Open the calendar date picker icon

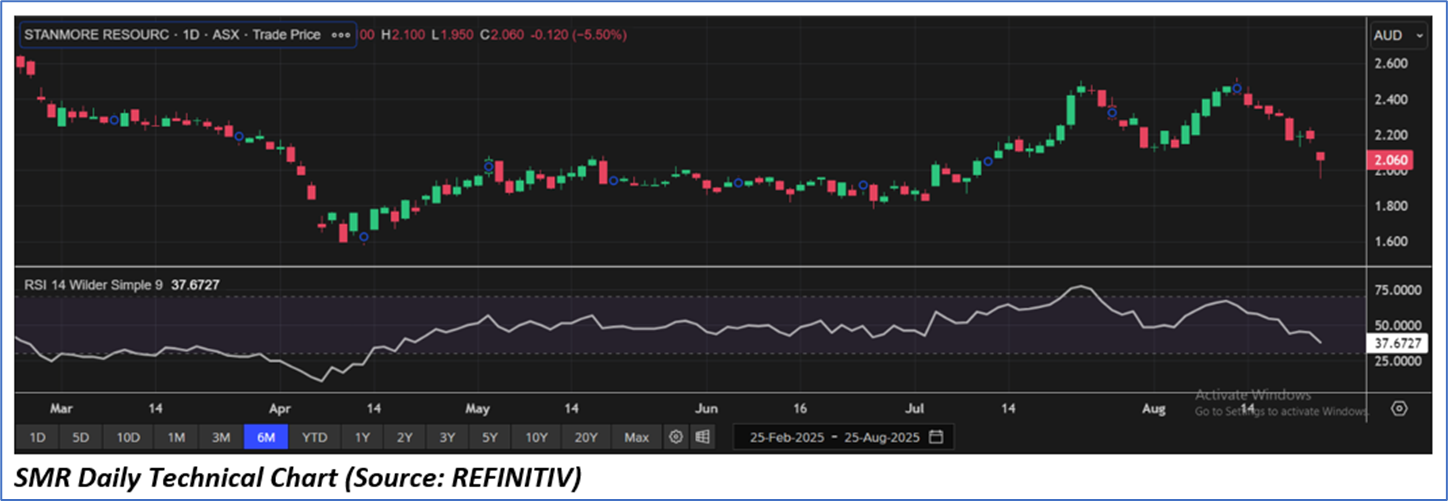coord(936,437)
